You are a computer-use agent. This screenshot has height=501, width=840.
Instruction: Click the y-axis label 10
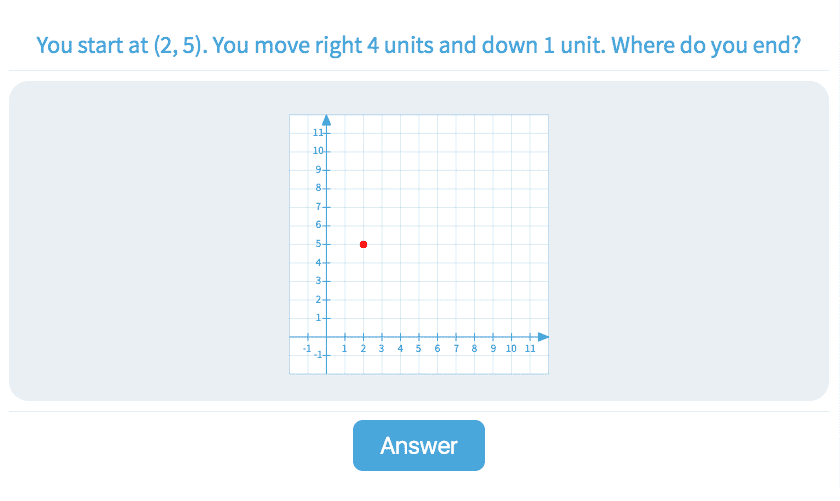[x=316, y=150]
